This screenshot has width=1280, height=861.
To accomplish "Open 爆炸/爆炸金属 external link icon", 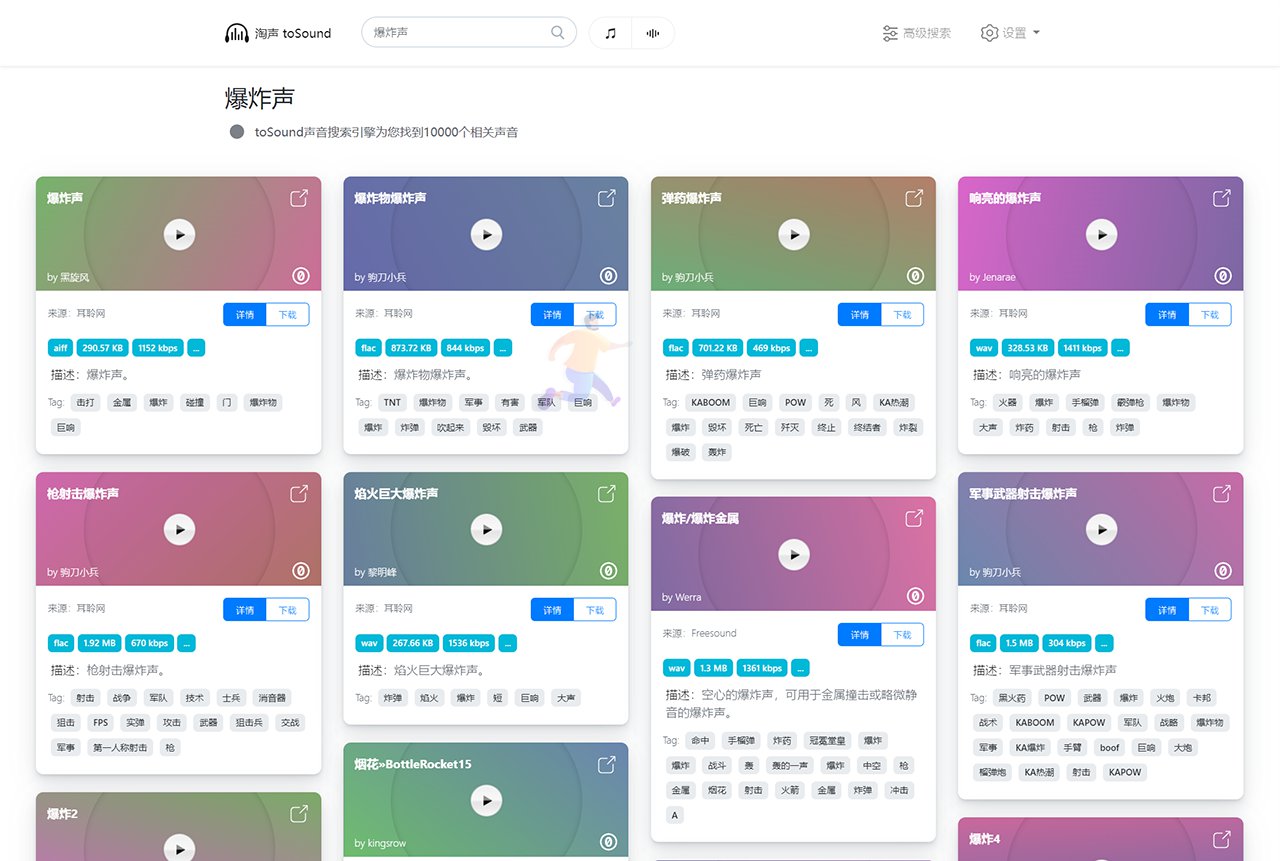I will pos(914,518).
